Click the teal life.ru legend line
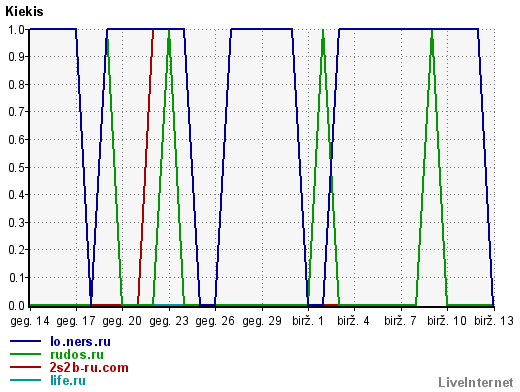The height and width of the screenshot is (392, 520). pos(25,380)
